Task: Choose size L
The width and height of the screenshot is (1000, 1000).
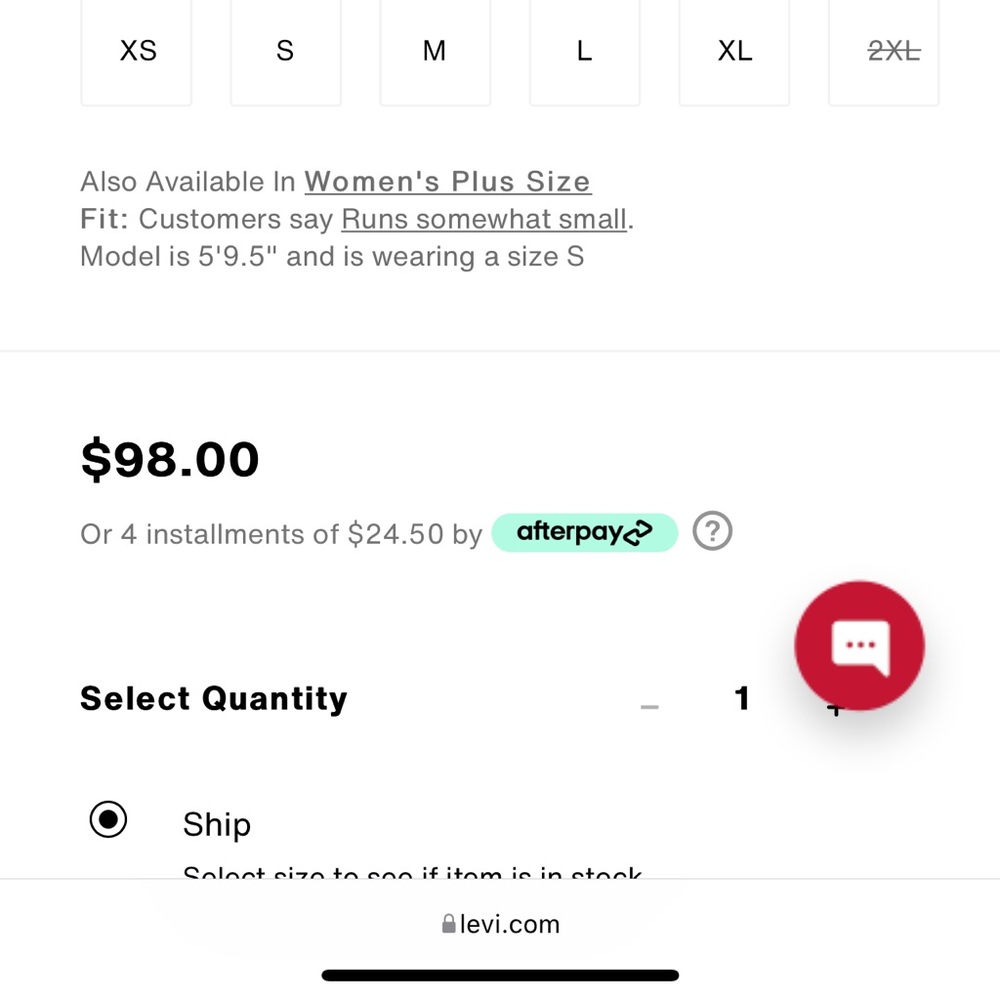Action: pos(584,52)
